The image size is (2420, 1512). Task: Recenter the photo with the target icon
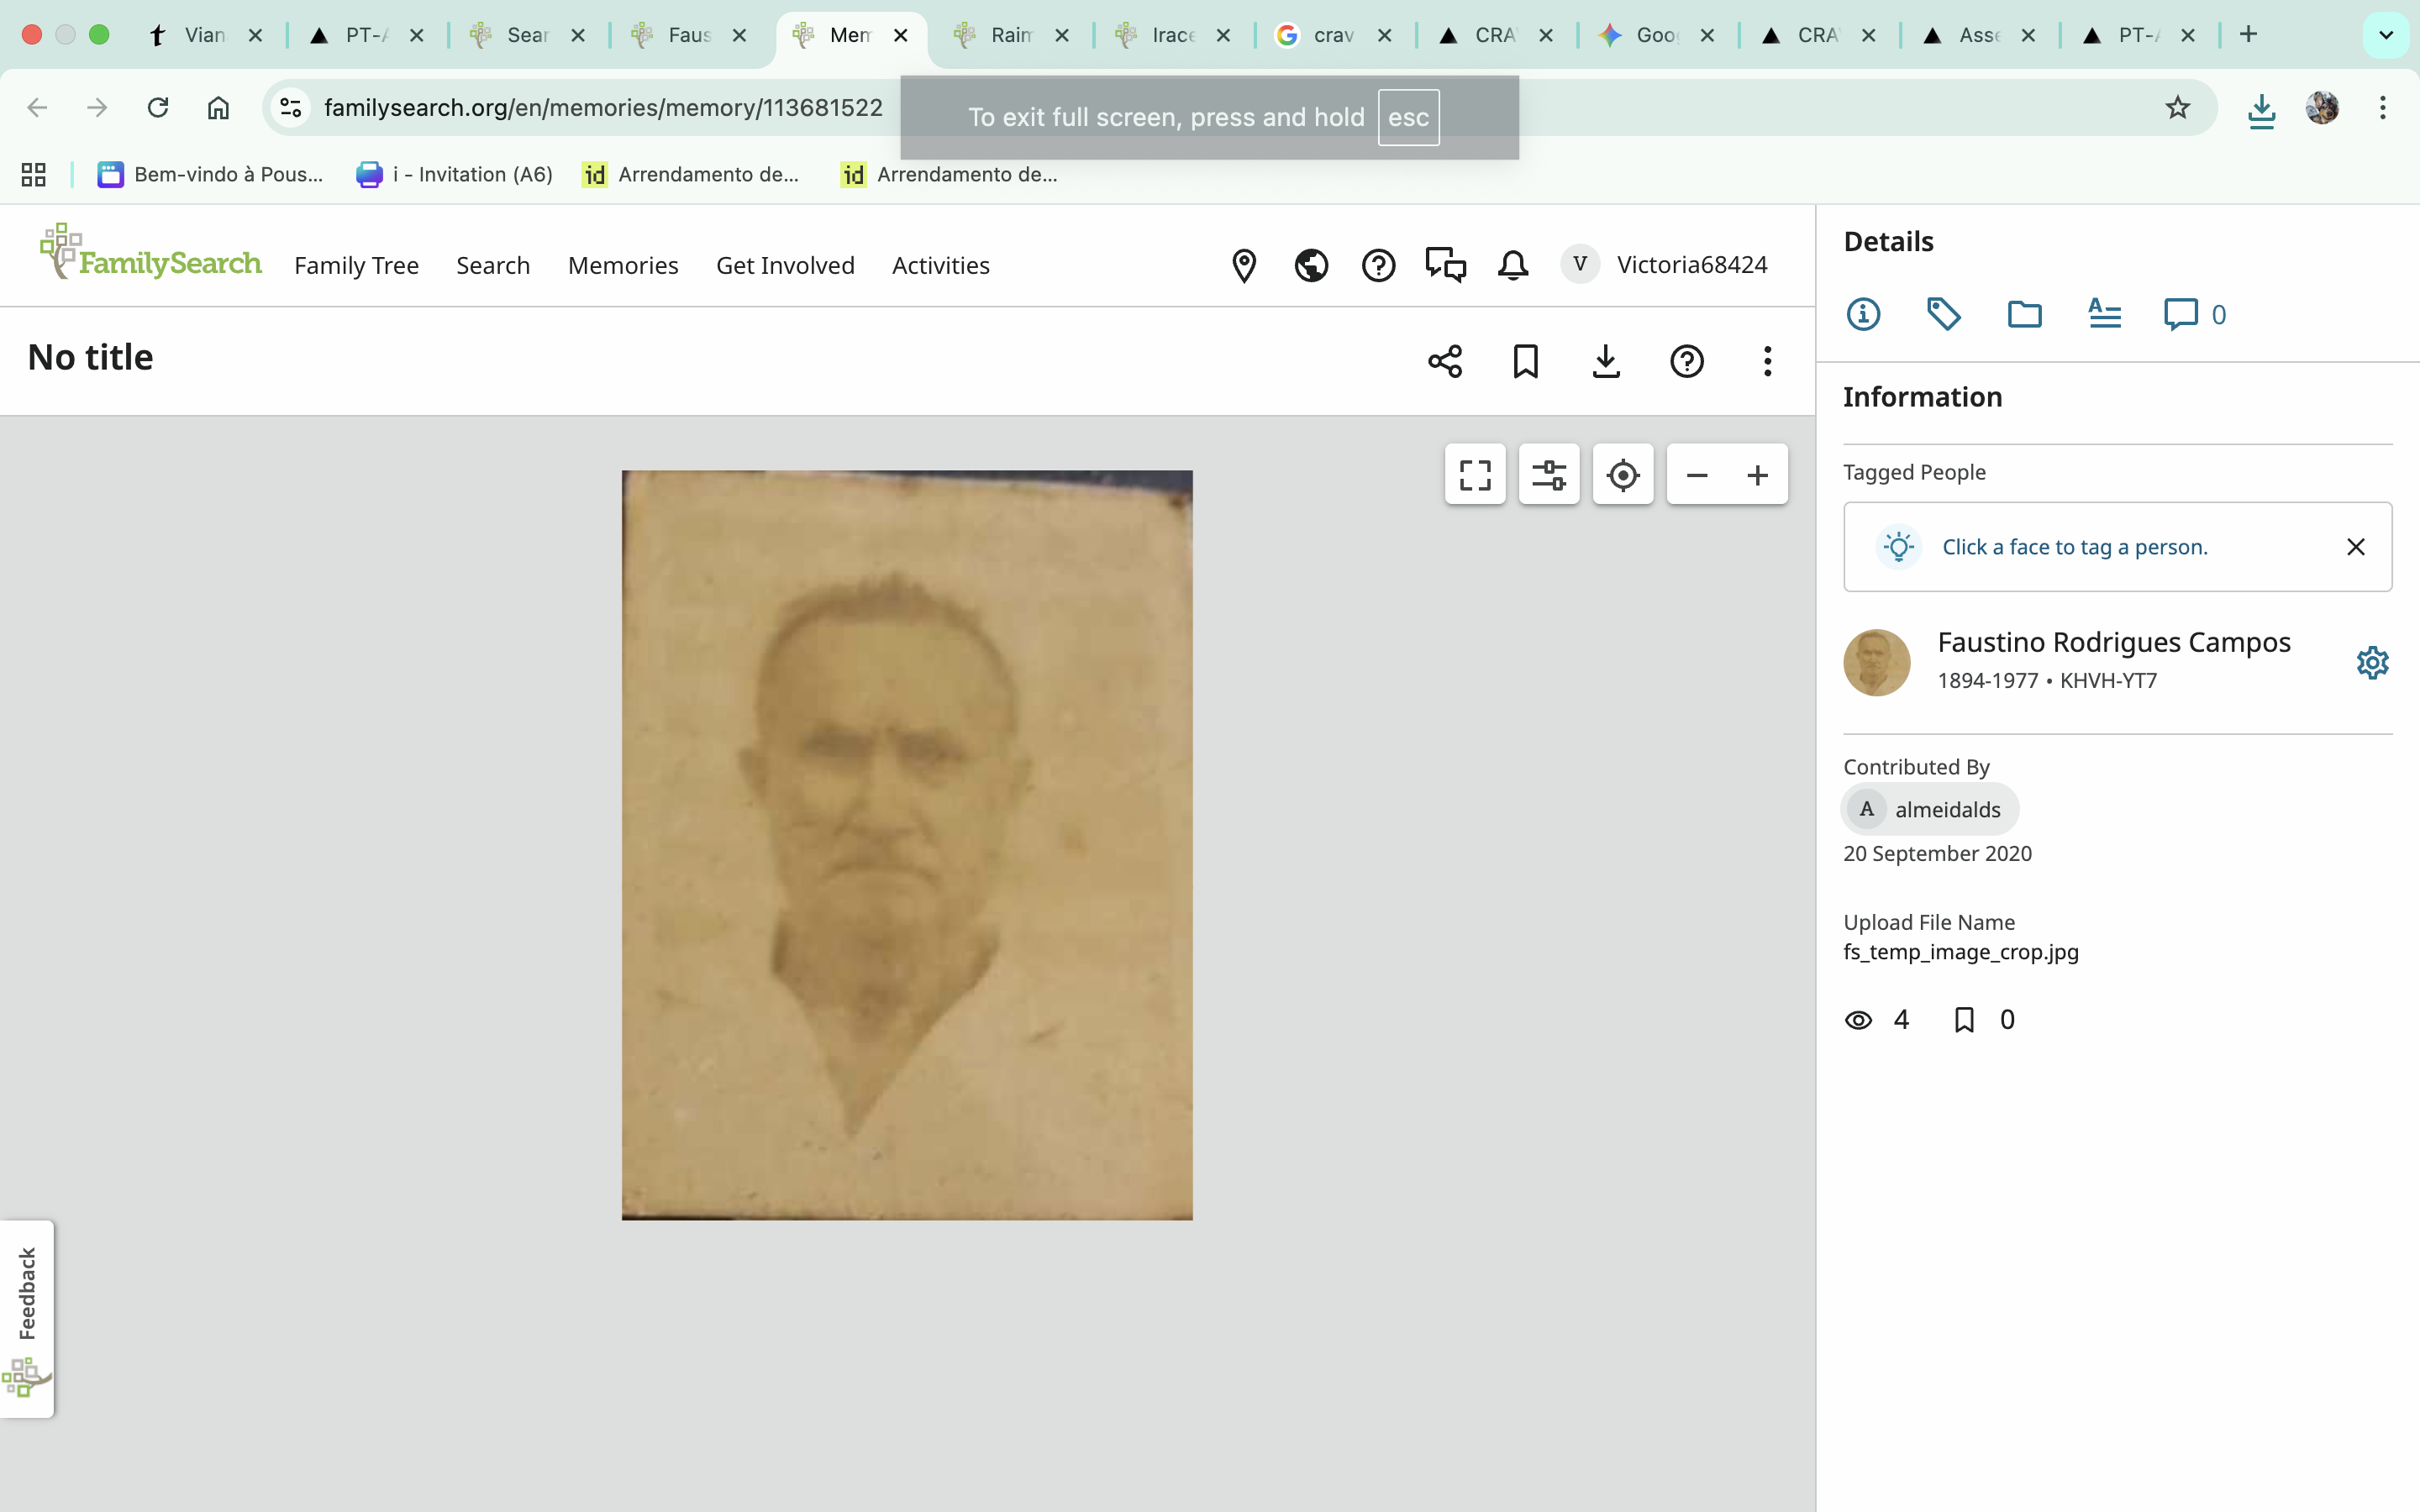point(1622,474)
